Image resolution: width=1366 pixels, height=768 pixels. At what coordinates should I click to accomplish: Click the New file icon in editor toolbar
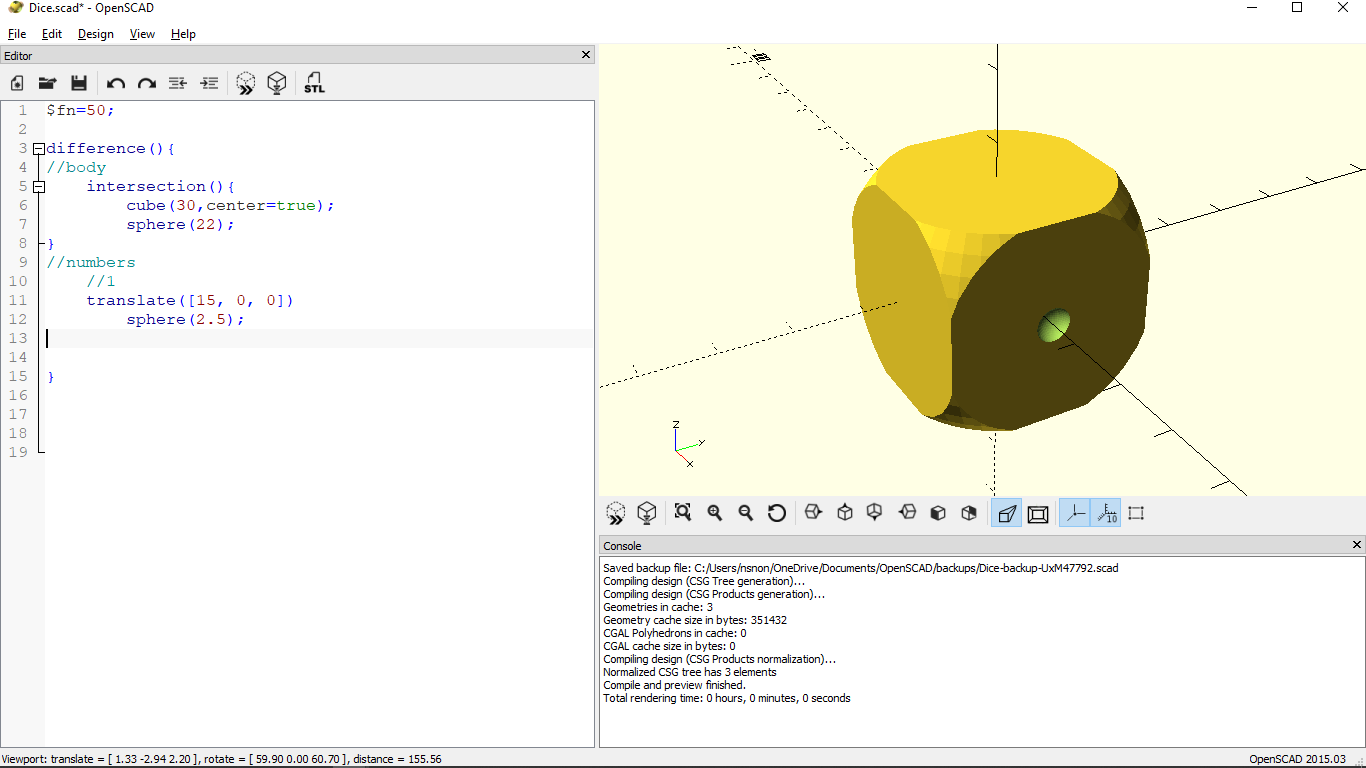[17, 83]
